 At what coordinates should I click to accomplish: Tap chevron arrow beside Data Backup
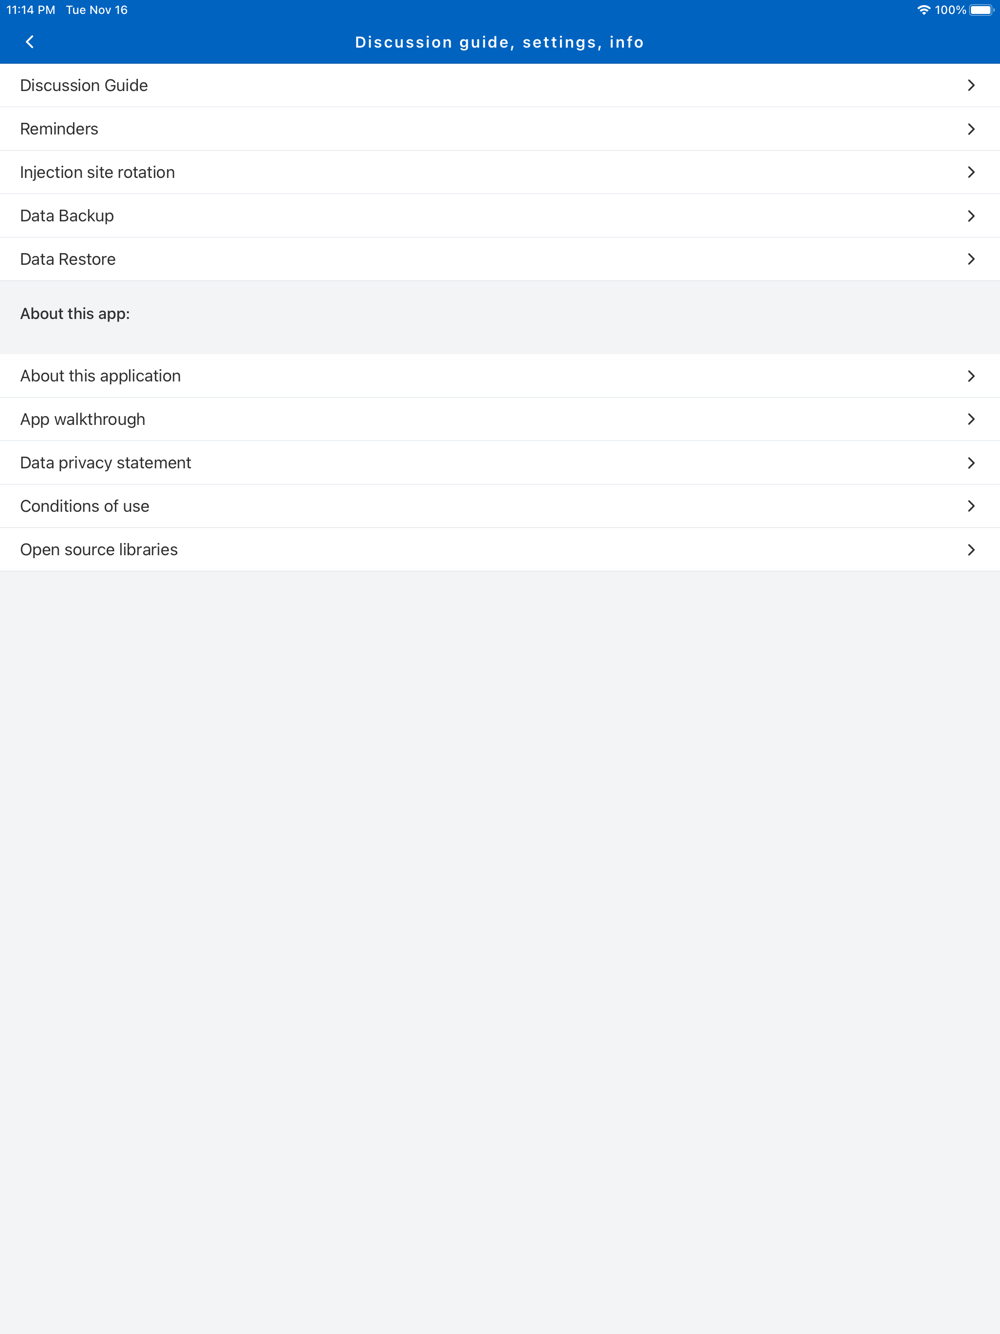pos(971,216)
